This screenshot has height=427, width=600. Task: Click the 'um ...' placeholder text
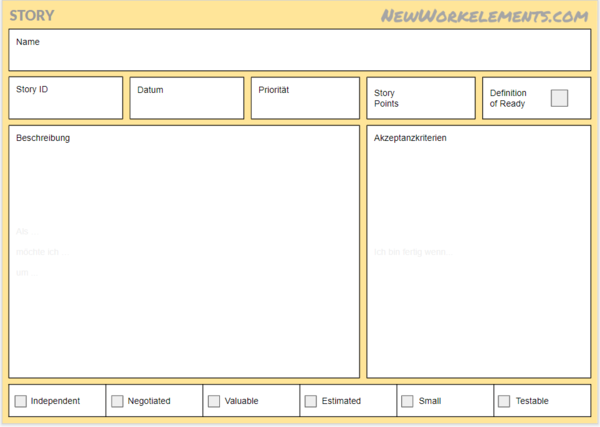pyautogui.click(x=27, y=273)
